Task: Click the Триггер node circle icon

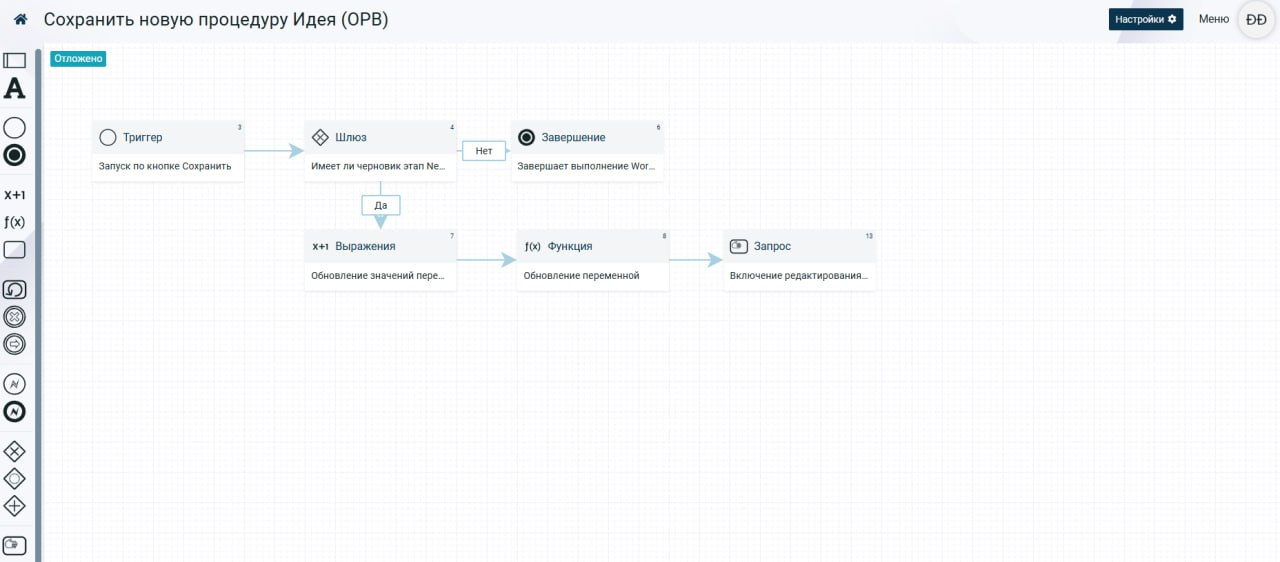Action: pos(108,137)
